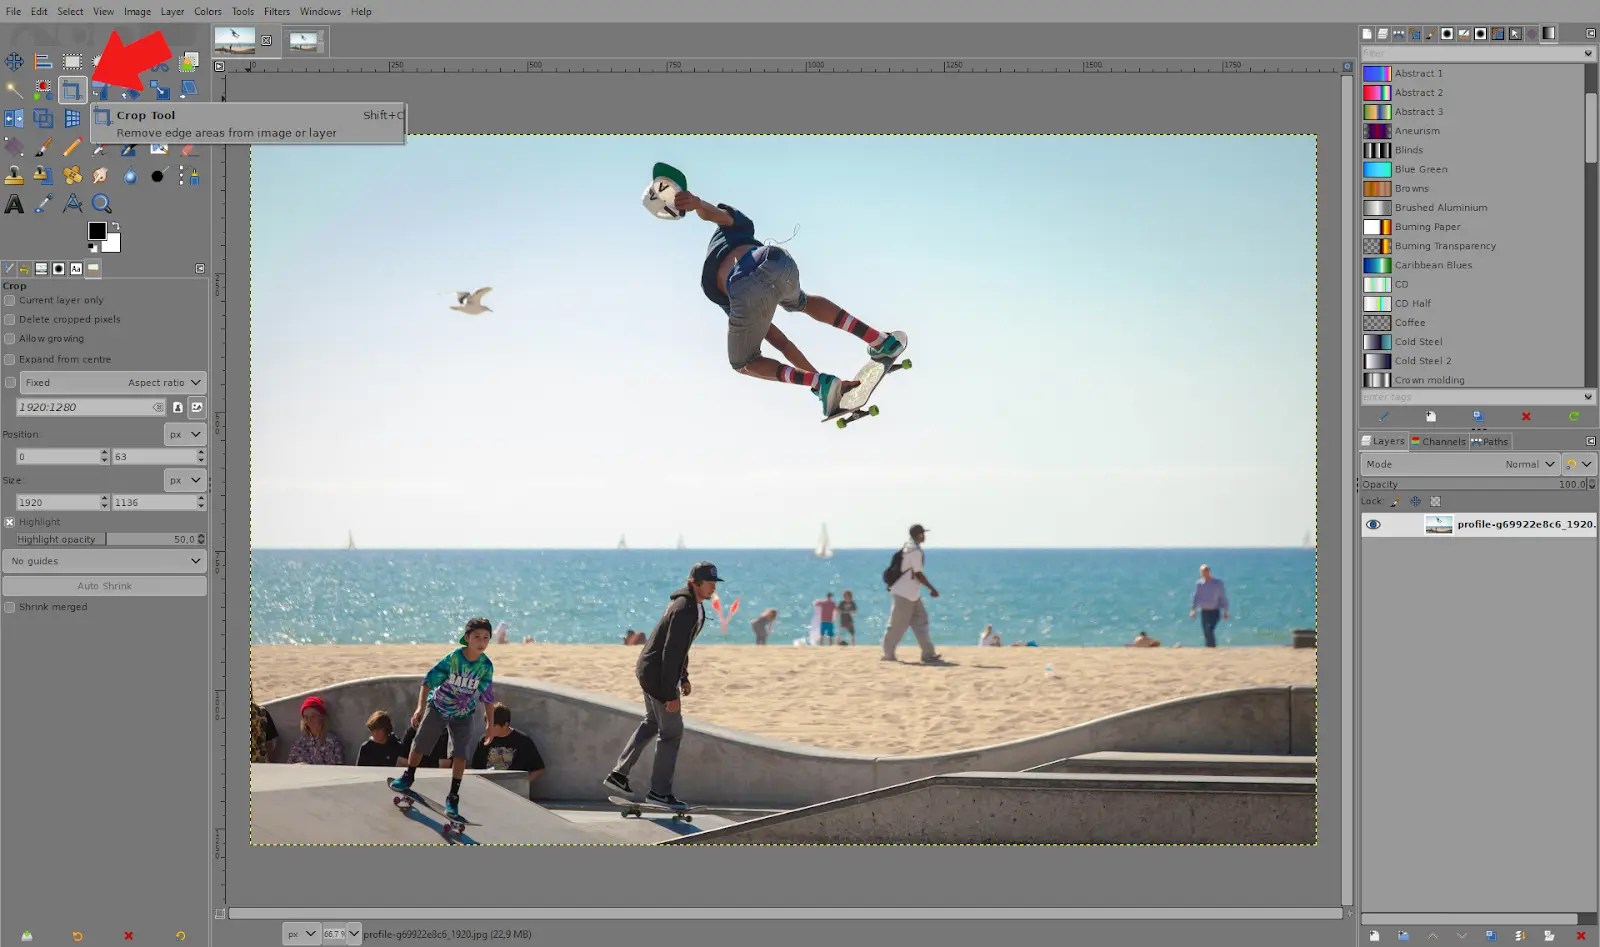The width and height of the screenshot is (1600, 947).
Task: Pick the Zoom tool
Action: (101, 203)
